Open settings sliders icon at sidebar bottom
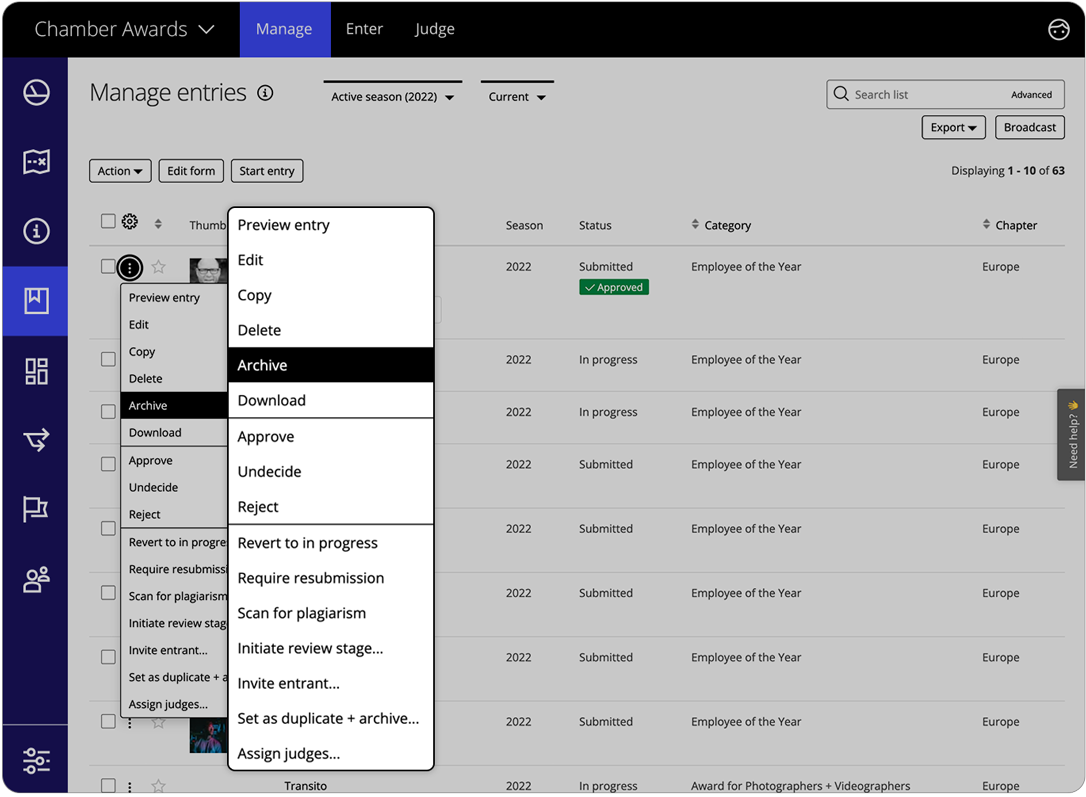1086x797 pixels. 36,760
